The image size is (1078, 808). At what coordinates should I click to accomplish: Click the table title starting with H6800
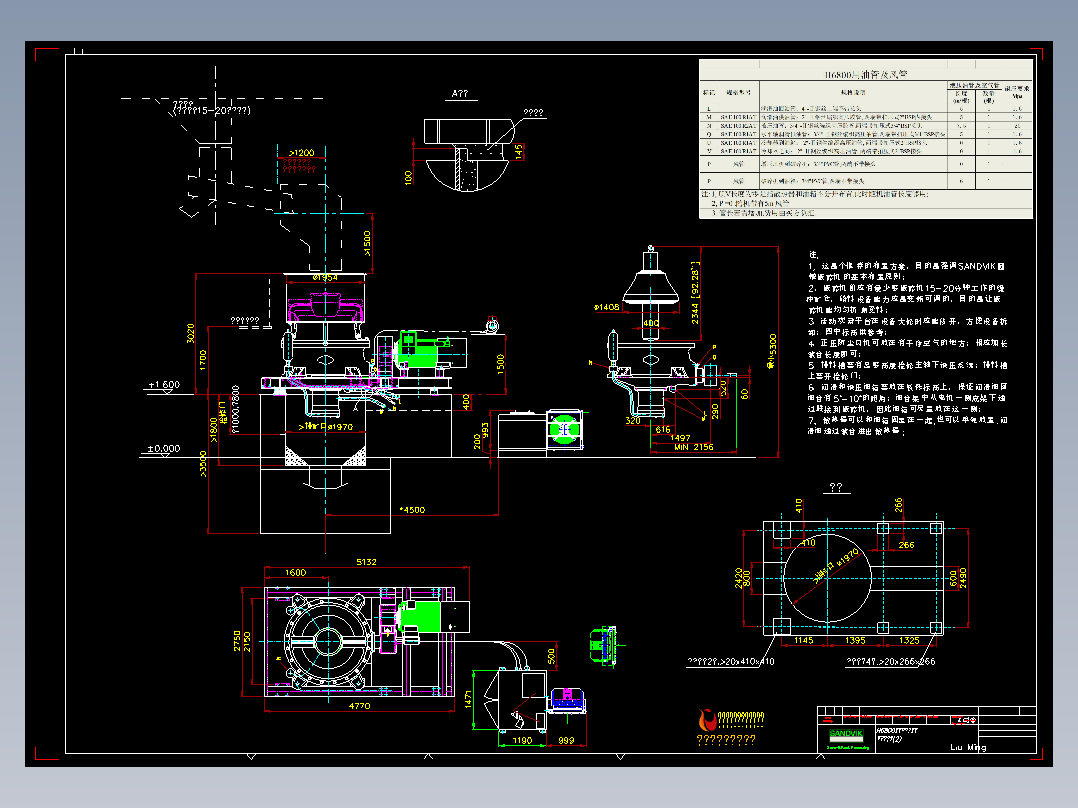coord(866,74)
